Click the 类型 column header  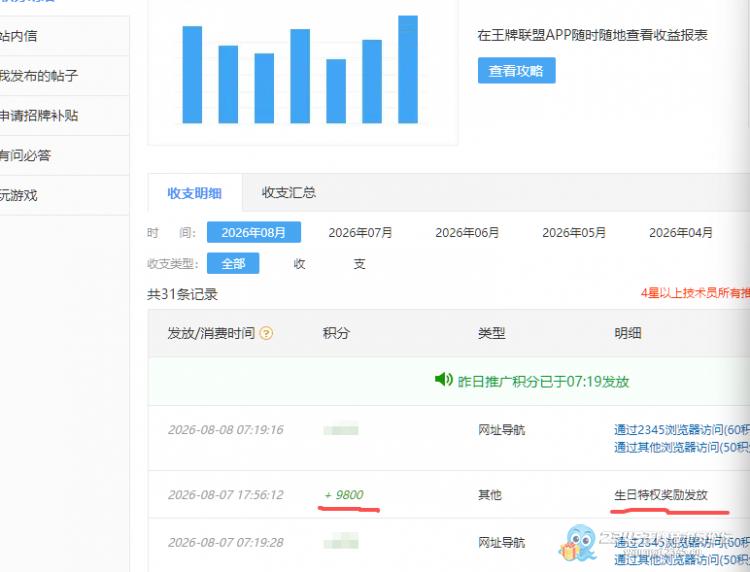tap(492, 333)
